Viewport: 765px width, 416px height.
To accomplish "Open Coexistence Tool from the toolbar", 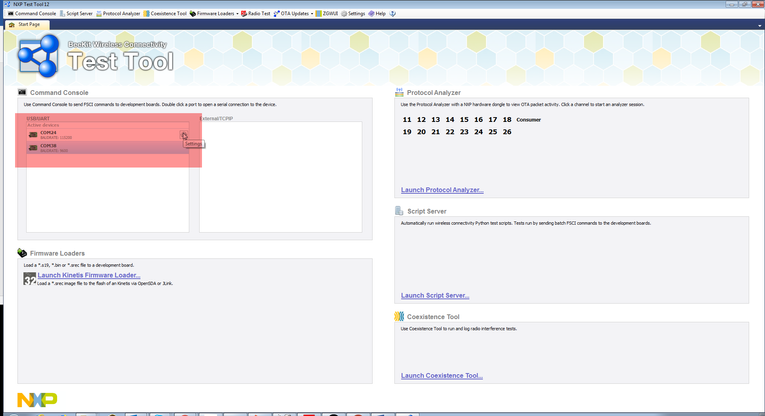I will (165, 14).
